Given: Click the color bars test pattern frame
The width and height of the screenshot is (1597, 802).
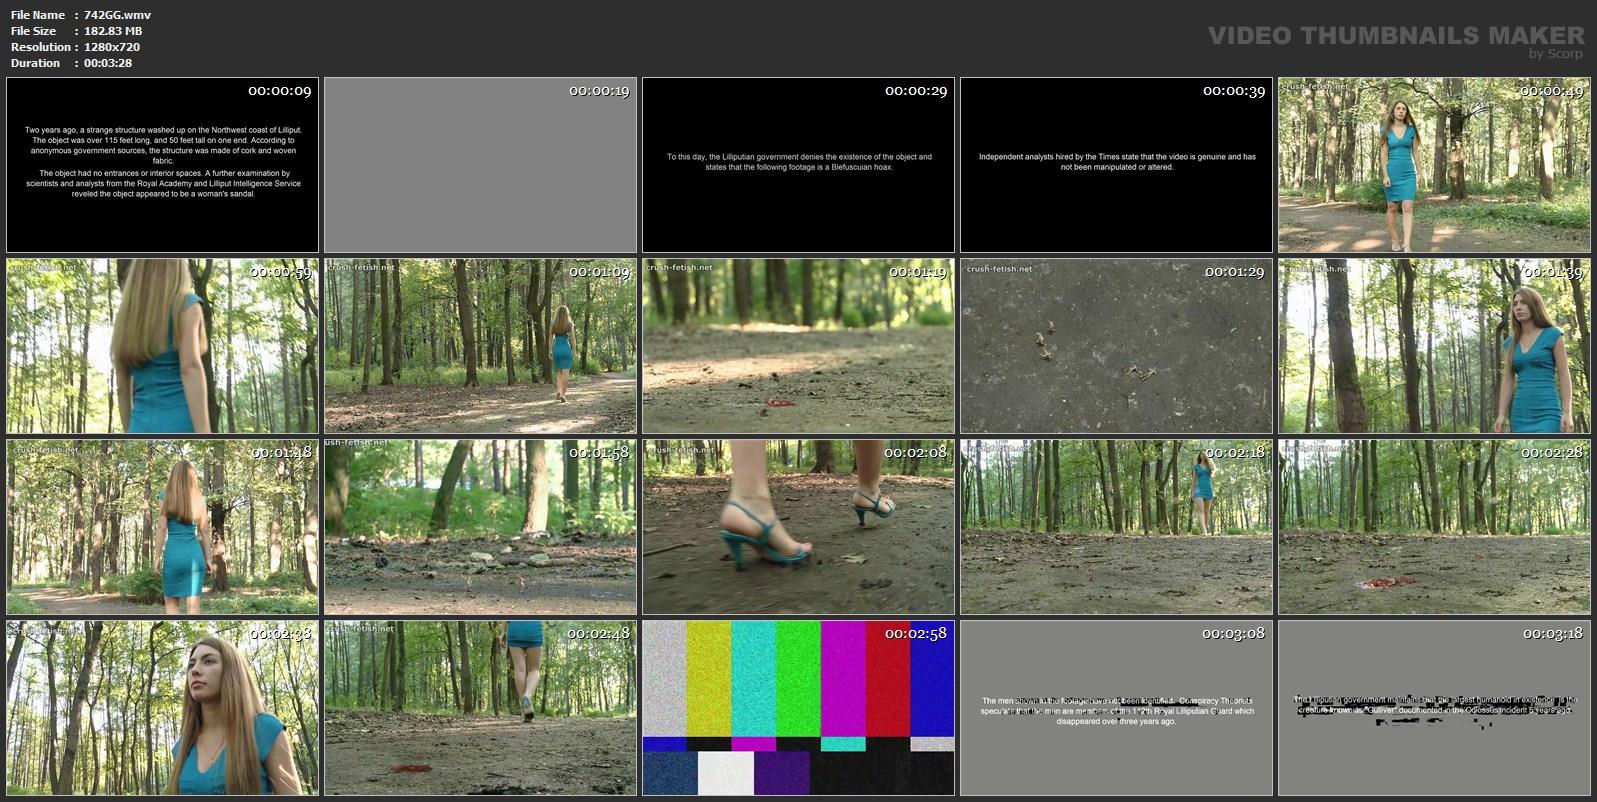Looking at the screenshot, I should [798, 708].
